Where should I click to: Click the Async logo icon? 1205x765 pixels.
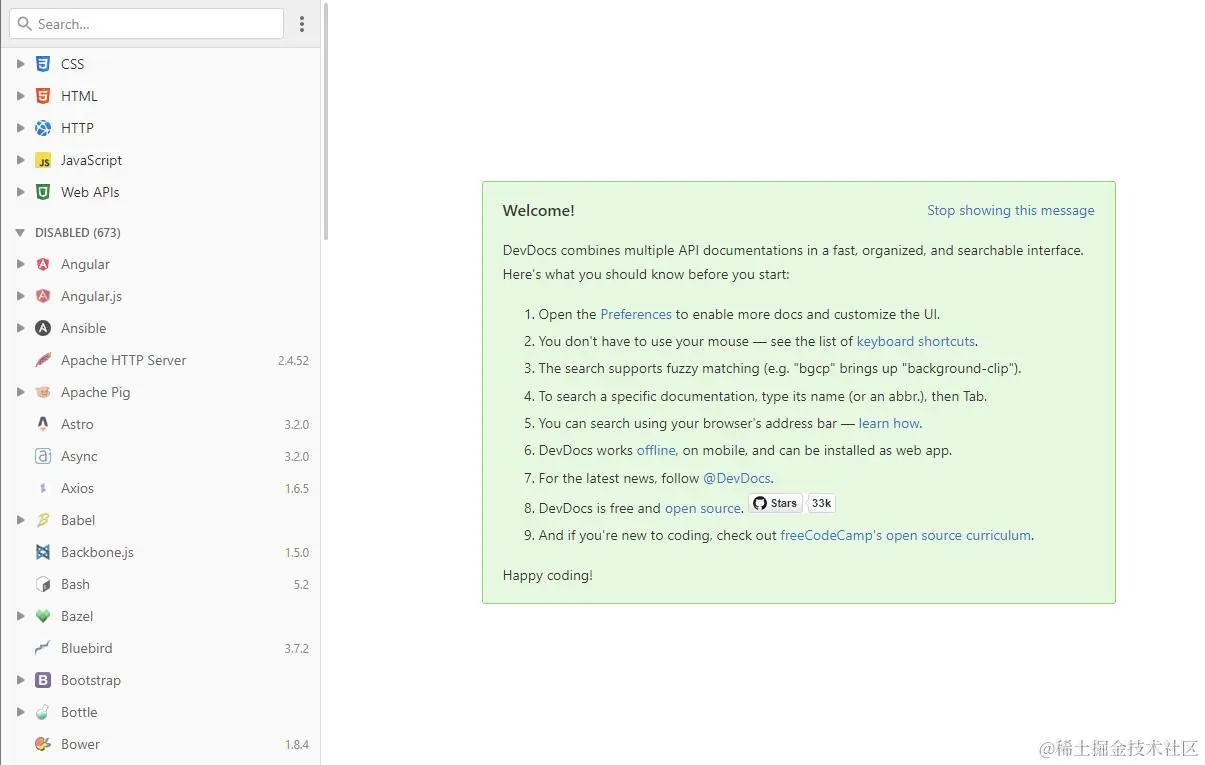click(43, 456)
